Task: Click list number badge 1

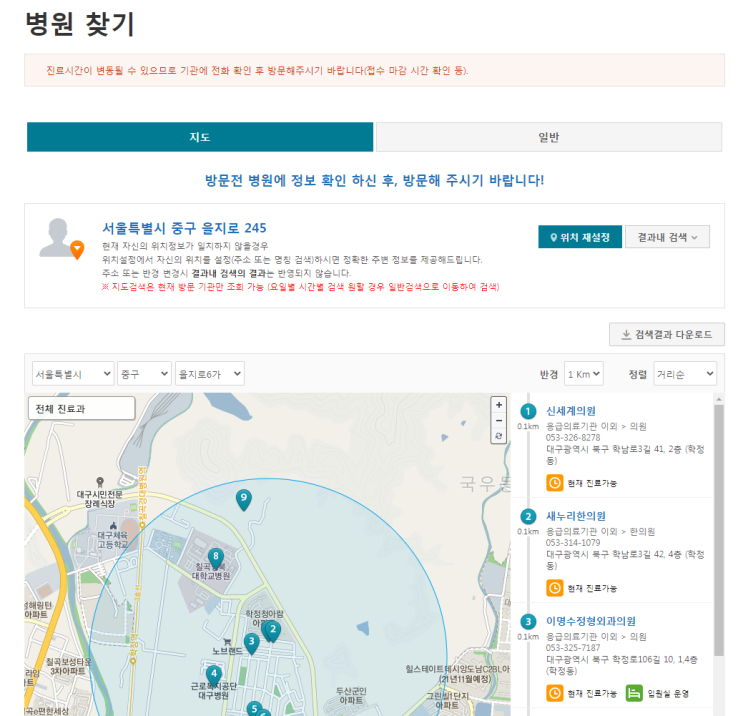Action: coord(528,411)
